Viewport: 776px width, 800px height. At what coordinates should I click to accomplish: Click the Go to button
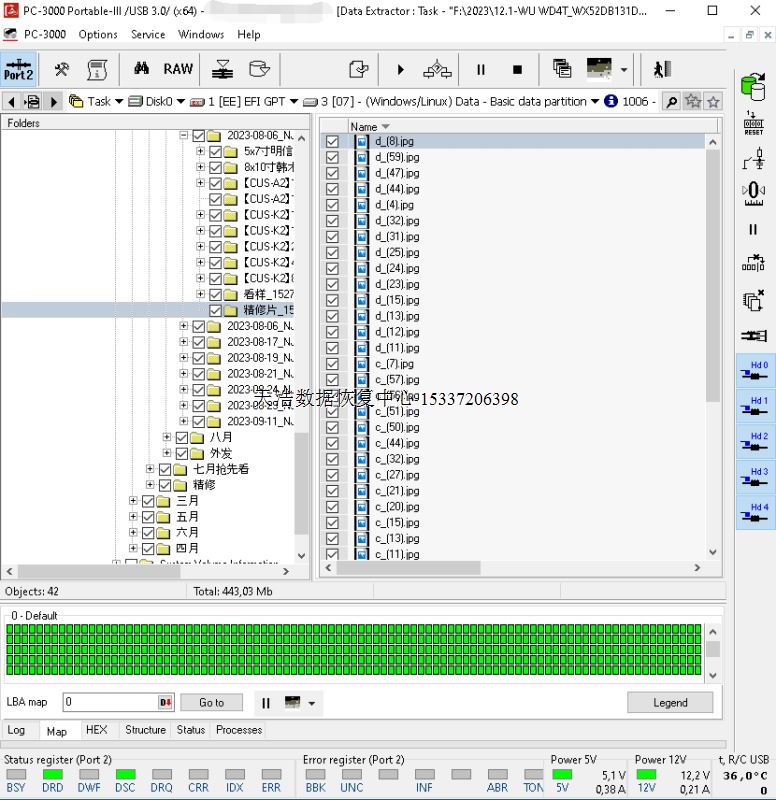tap(212, 703)
